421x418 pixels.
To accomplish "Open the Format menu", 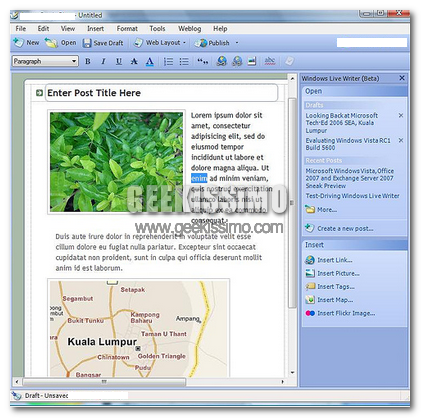I will click(127, 29).
